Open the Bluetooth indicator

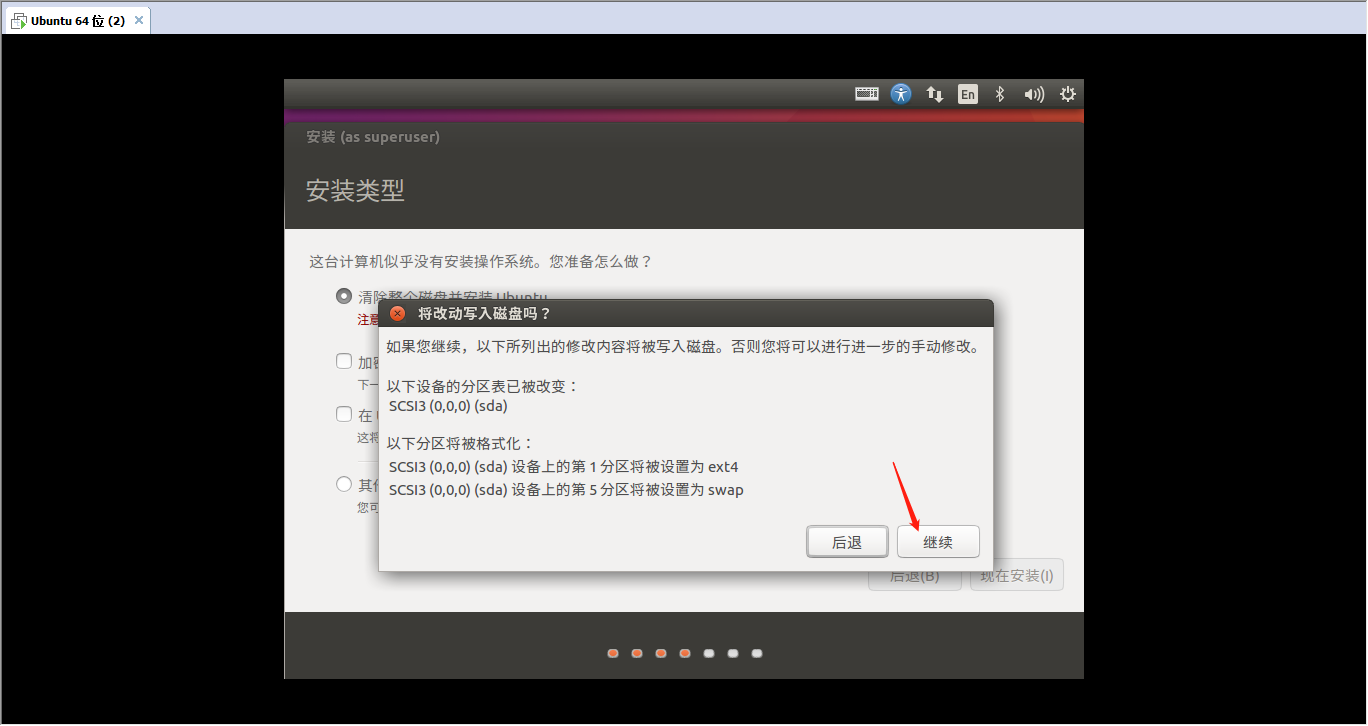(999, 94)
